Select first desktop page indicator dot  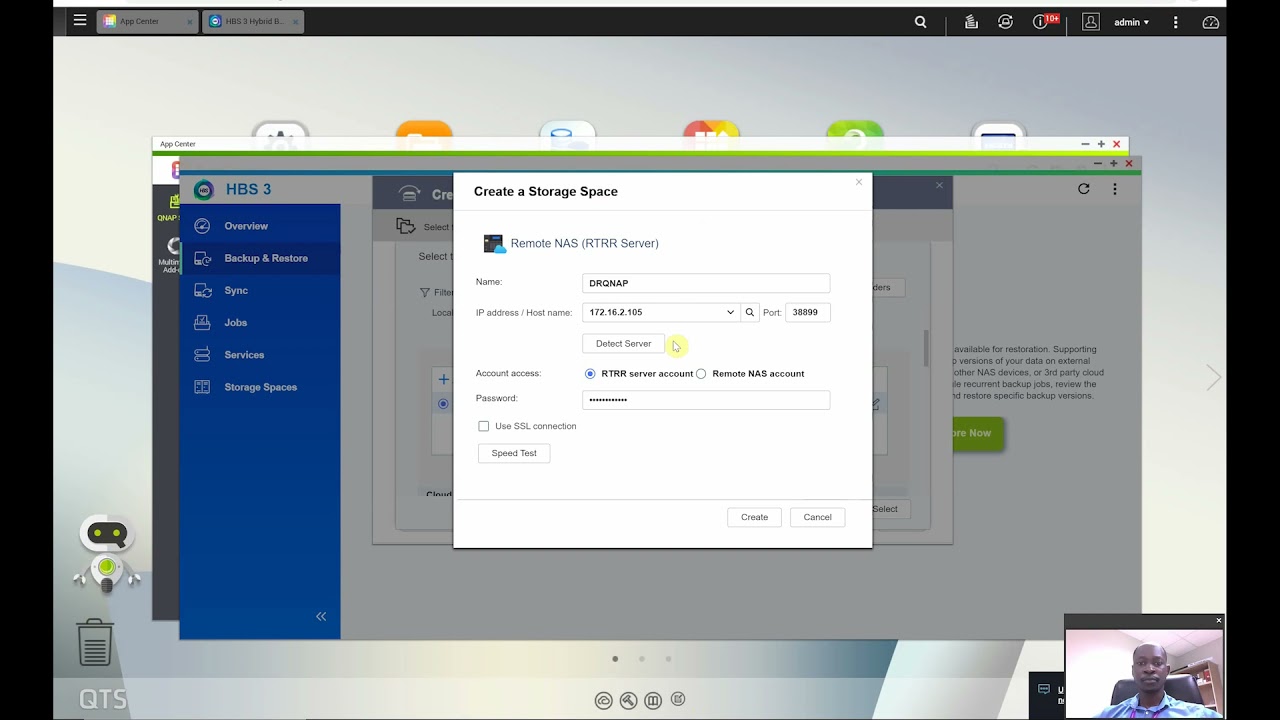coord(615,659)
